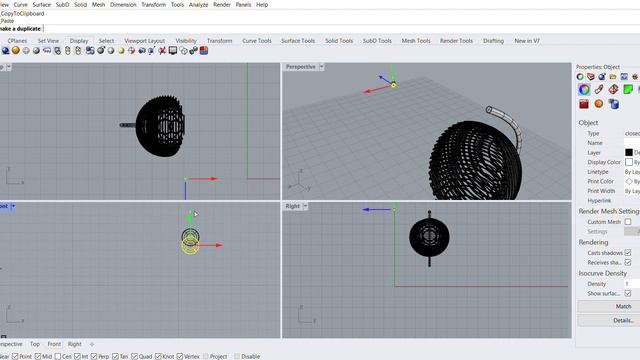The width and height of the screenshot is (640, 360).
Task: Open the Analyze menu
Action: [x=198, y=5]
